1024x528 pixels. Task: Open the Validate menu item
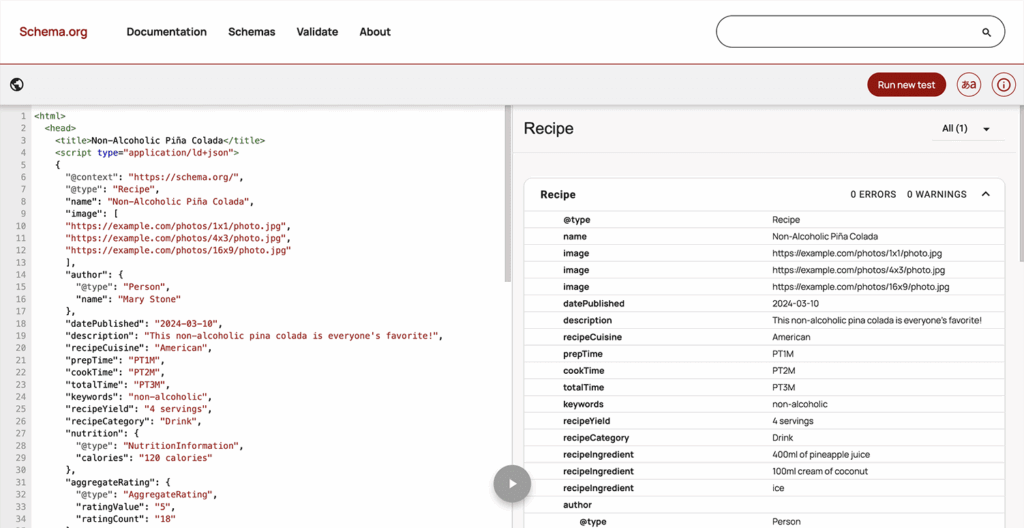[317, 31]
